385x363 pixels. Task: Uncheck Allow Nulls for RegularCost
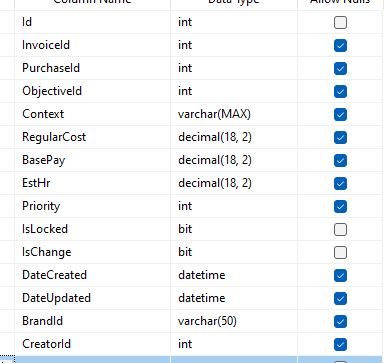[x=340, y=137]
